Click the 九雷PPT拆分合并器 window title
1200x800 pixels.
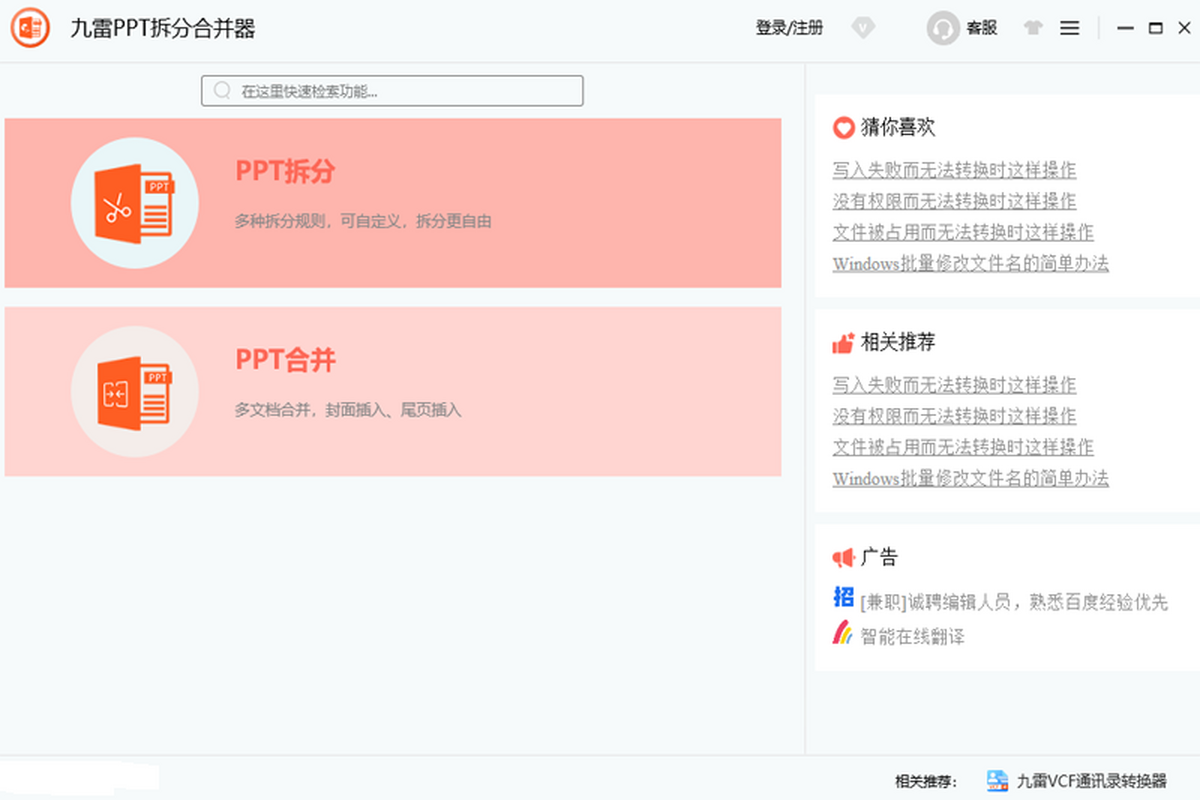pyautogui.click(x=163, y=29)
